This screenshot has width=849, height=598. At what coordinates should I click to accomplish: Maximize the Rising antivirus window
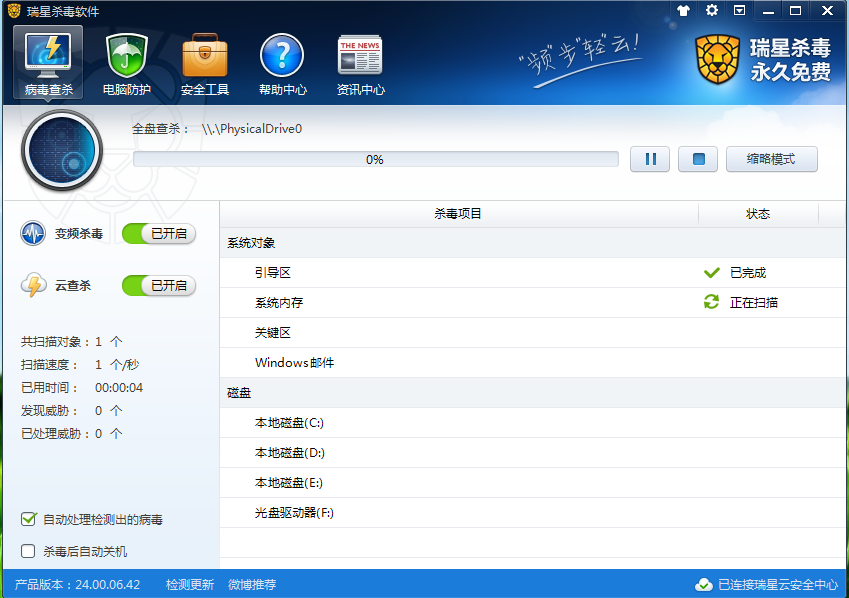point(795,10)
